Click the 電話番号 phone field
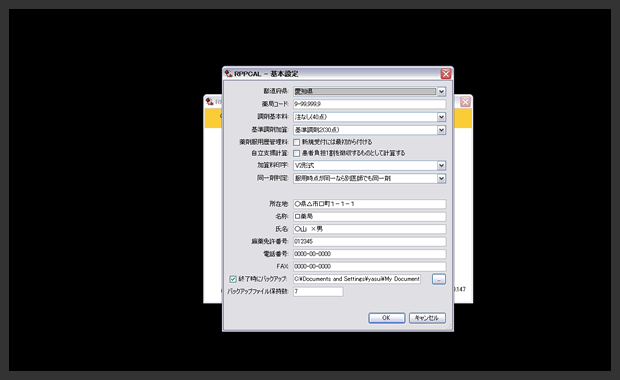The height and width of the screenshot is (380, 620). click(370, 254)
